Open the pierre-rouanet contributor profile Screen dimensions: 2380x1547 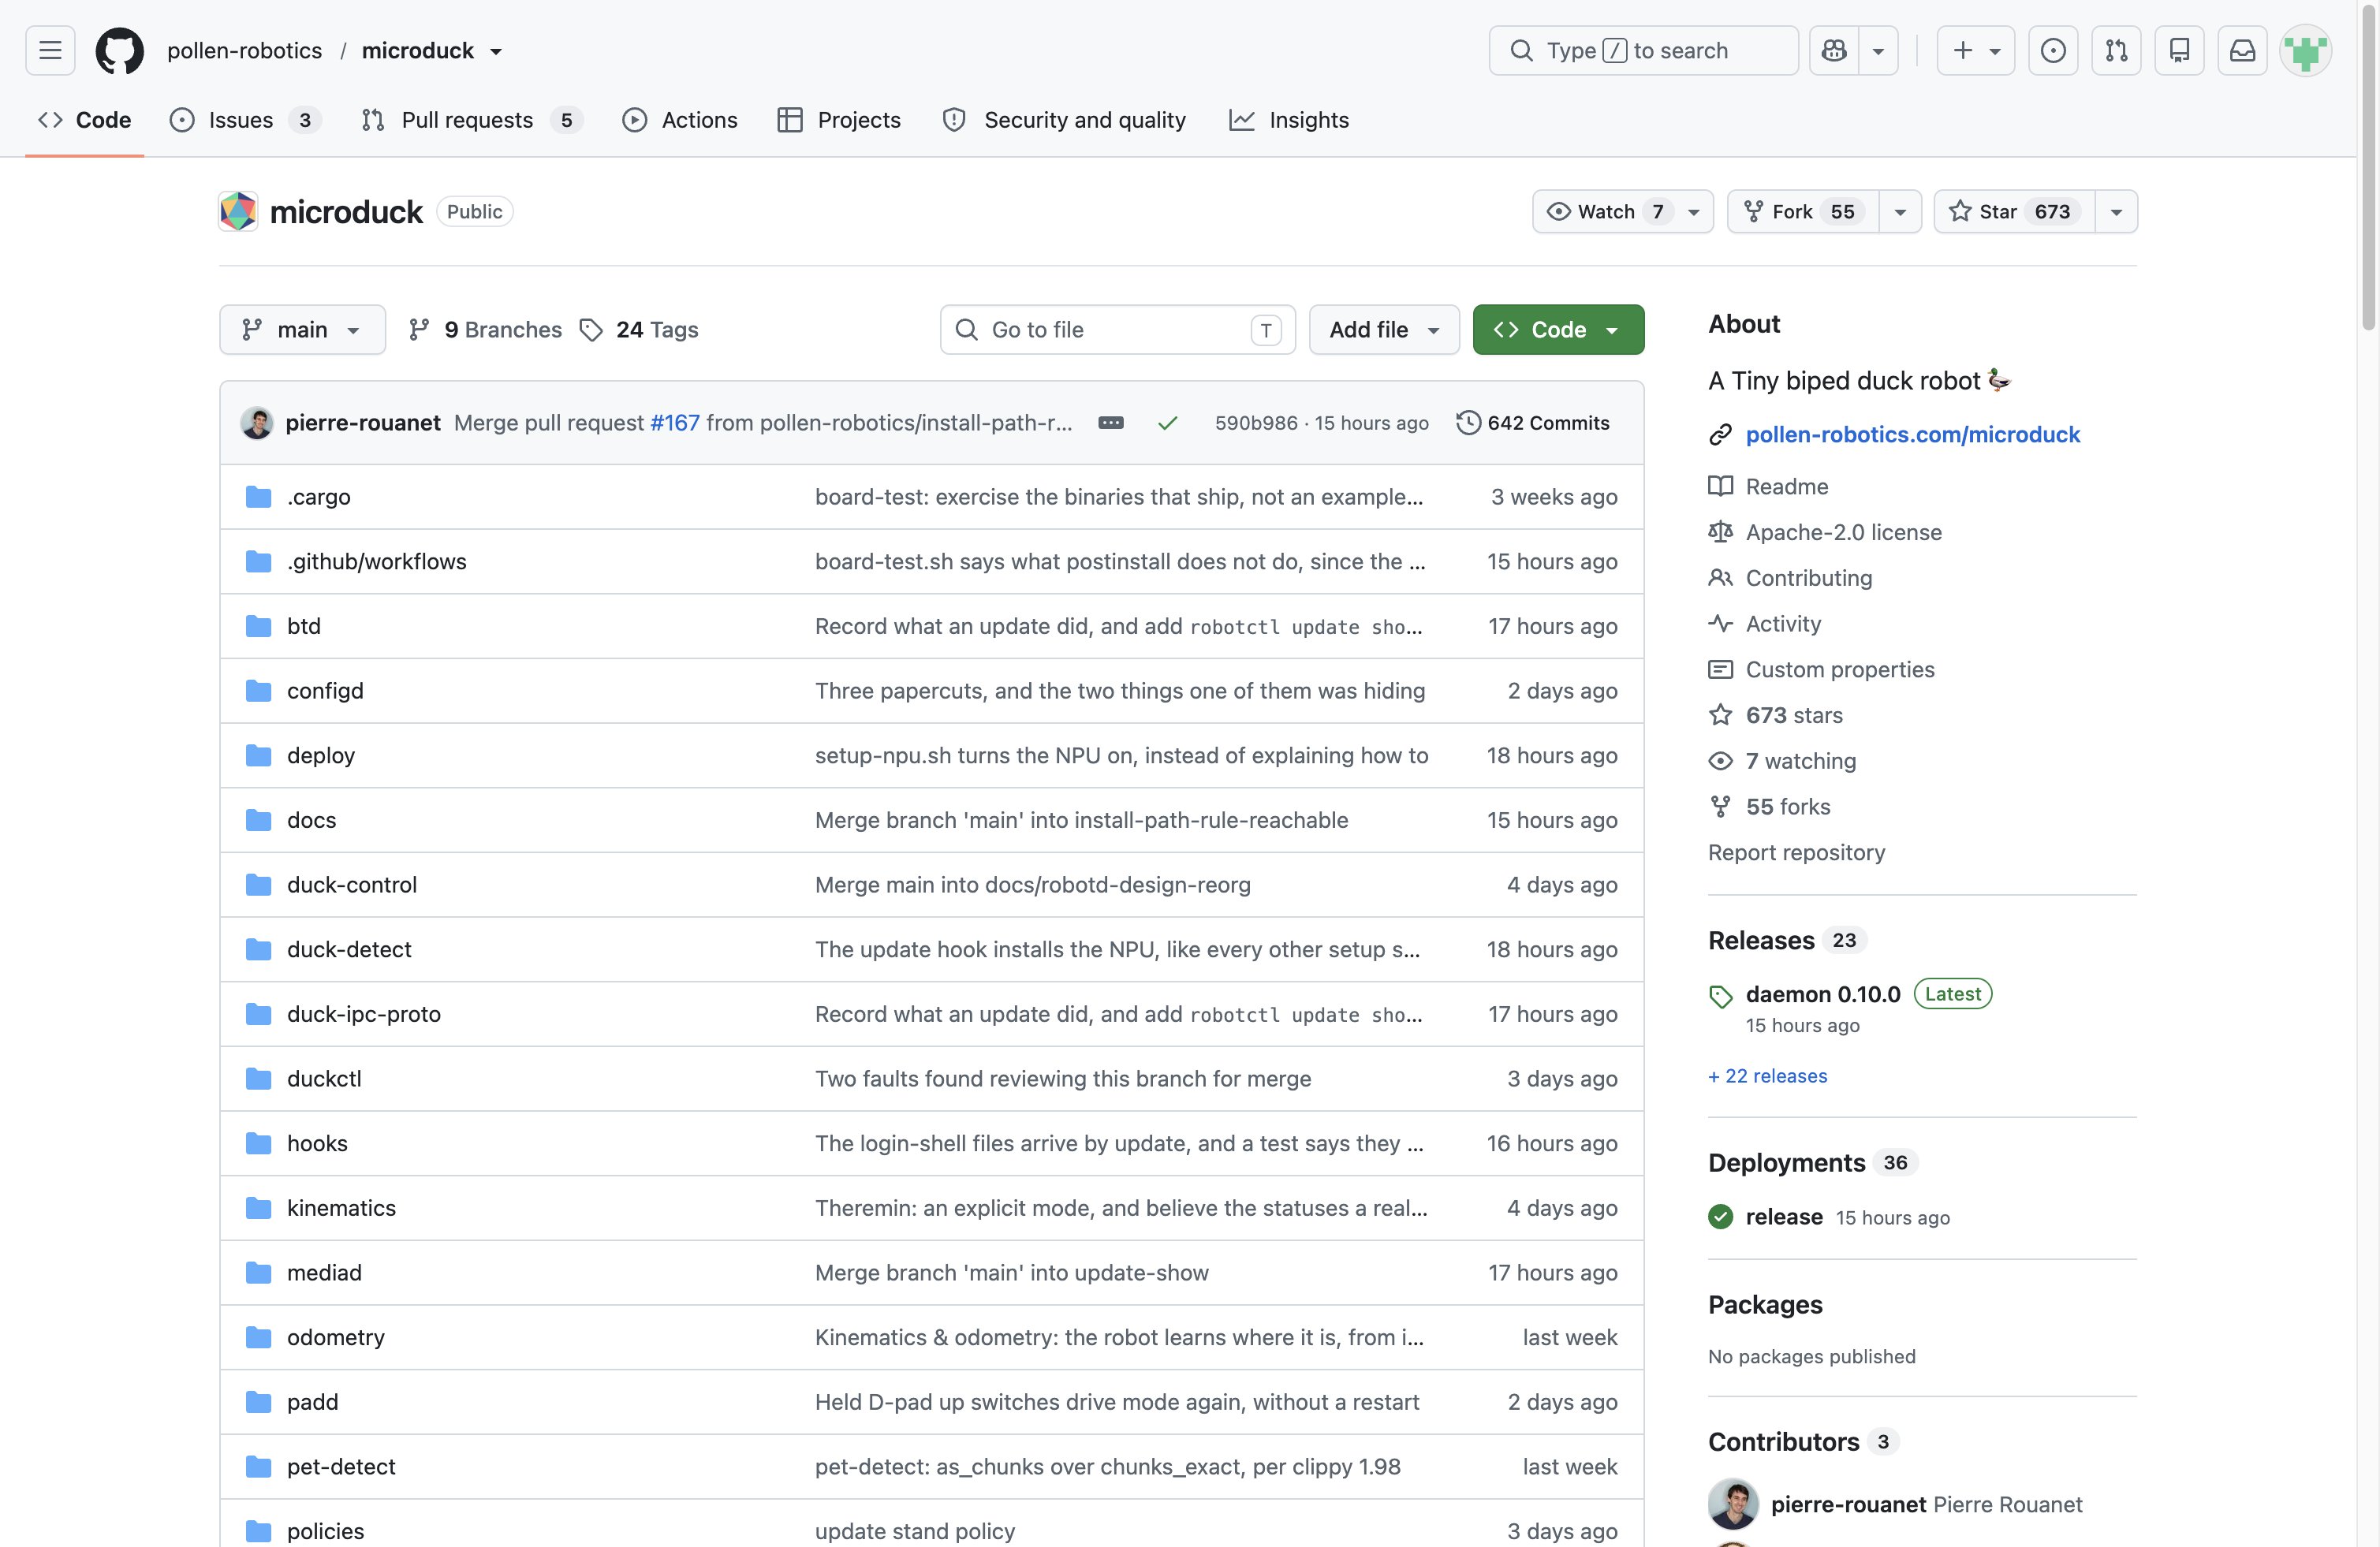(x=1848, y=1504)
